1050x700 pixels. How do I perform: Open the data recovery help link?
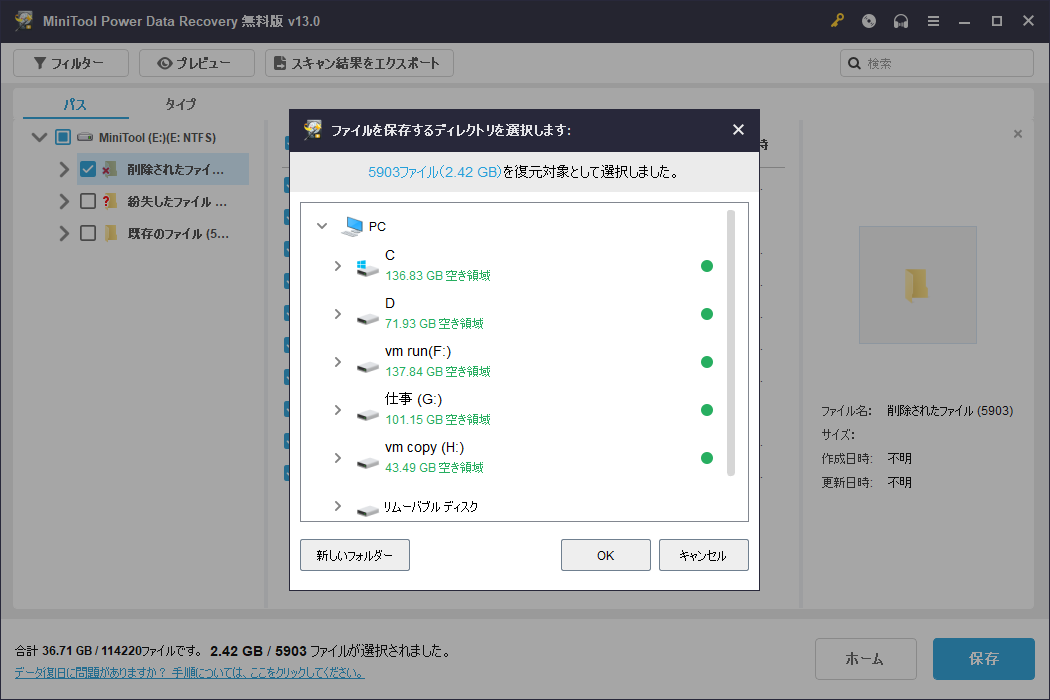[190, 672]
